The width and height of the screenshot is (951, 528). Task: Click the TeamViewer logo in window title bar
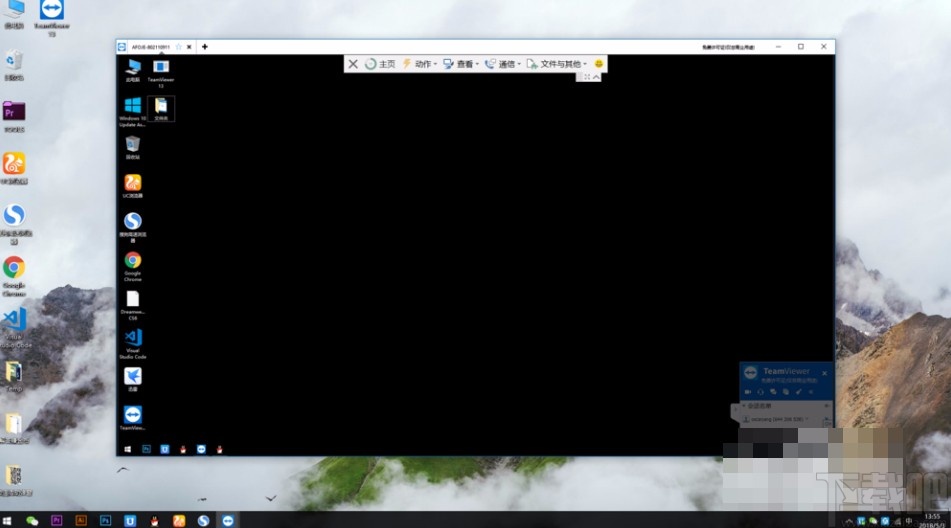[122, 47]
